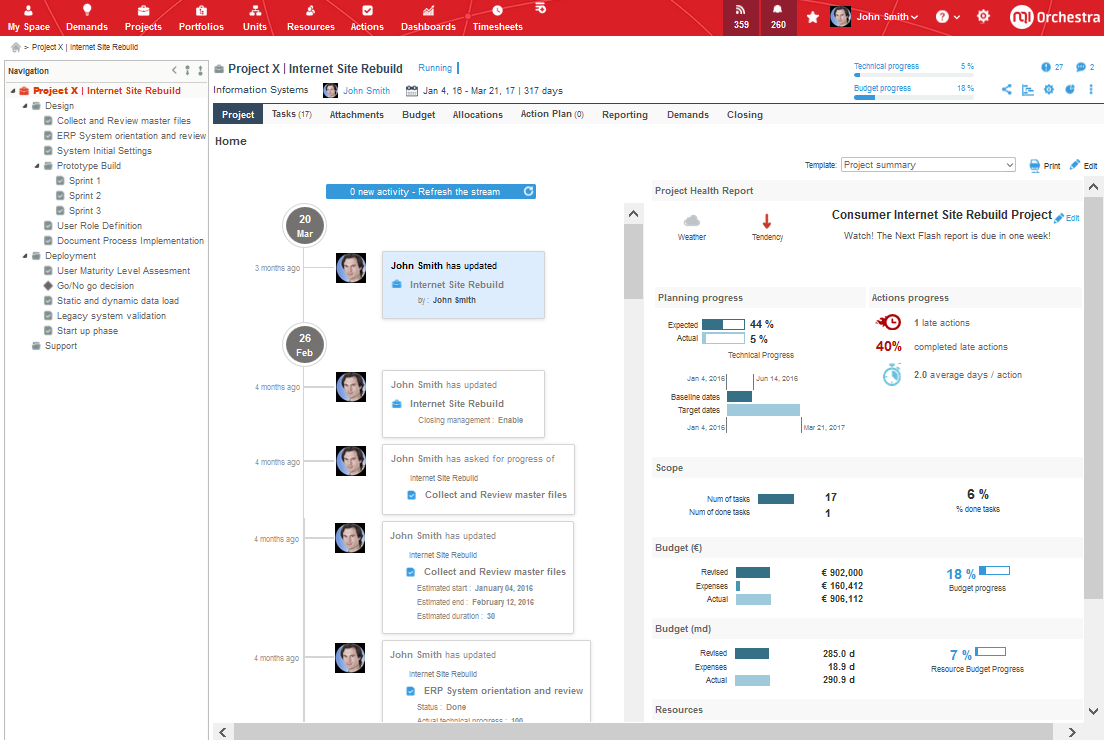
Task: Click the Weather cloud icon in the health report
Action: tap(692, 221)
